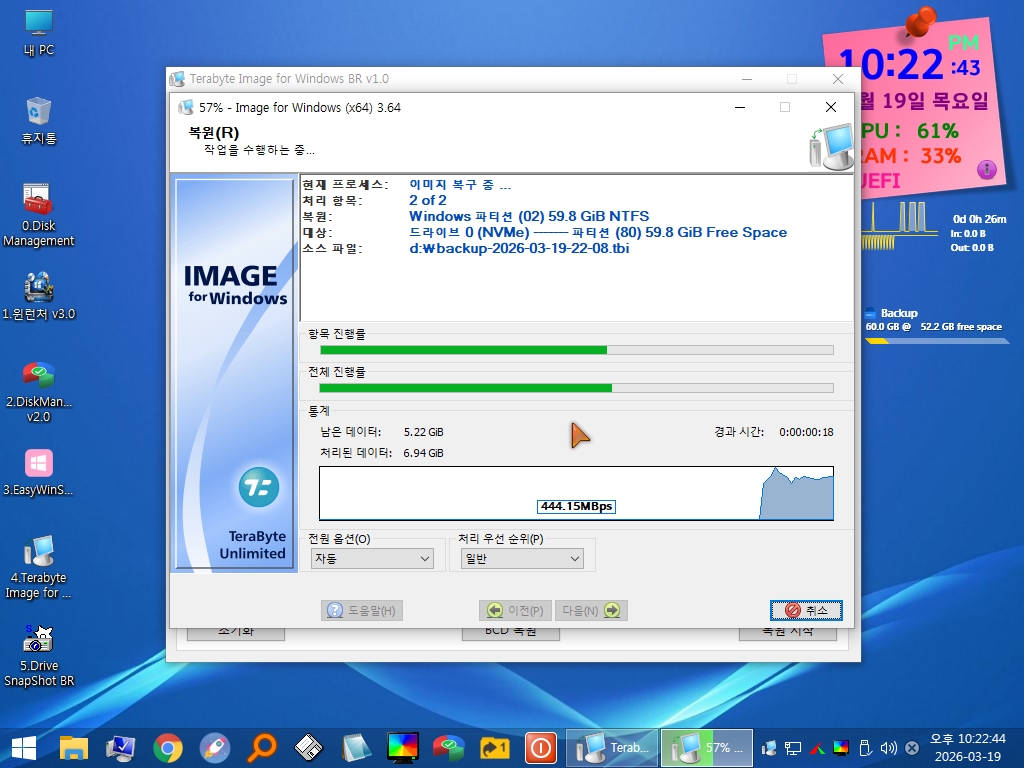Click the red power button taskbar icon
Viewport: 1024px width, 768px height.
point(541,748)
